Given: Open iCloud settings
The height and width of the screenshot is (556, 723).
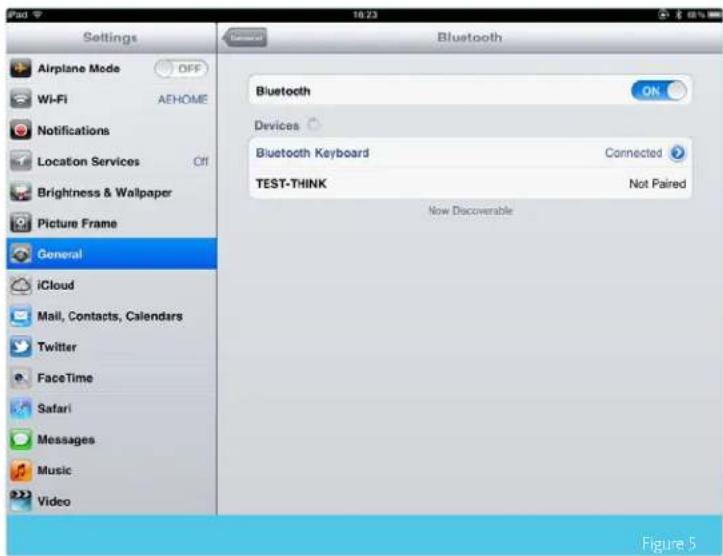Looking at the screenshot, I should pos(111,285).
